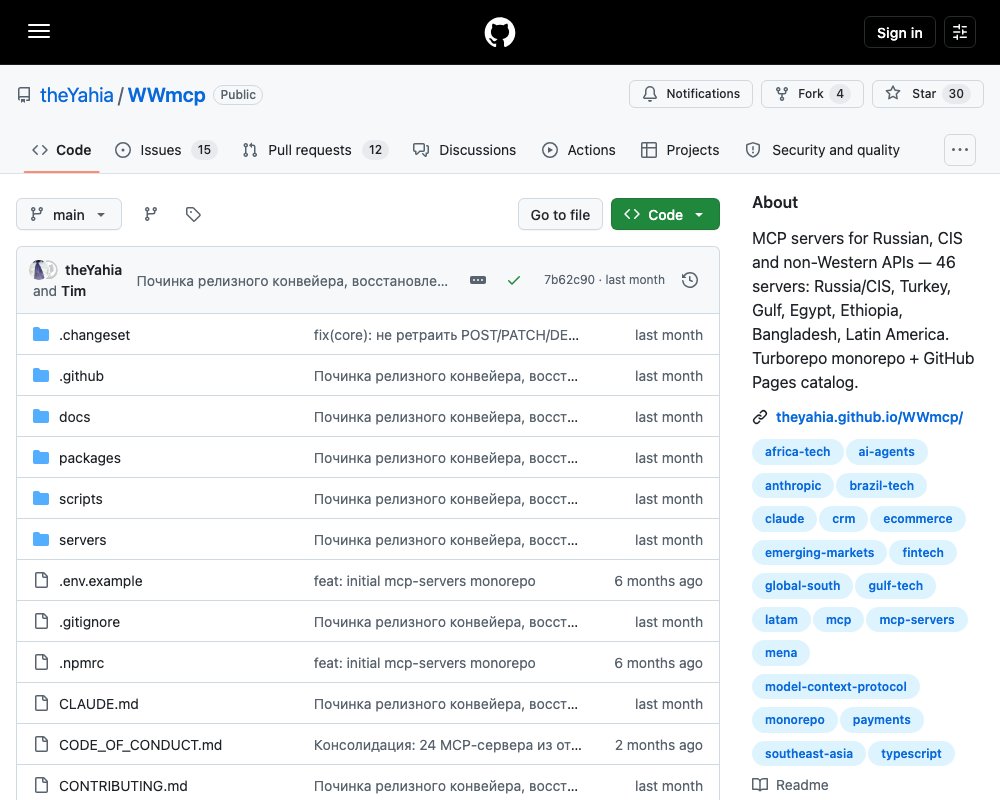Open the .npmrc file

[82, 663]
